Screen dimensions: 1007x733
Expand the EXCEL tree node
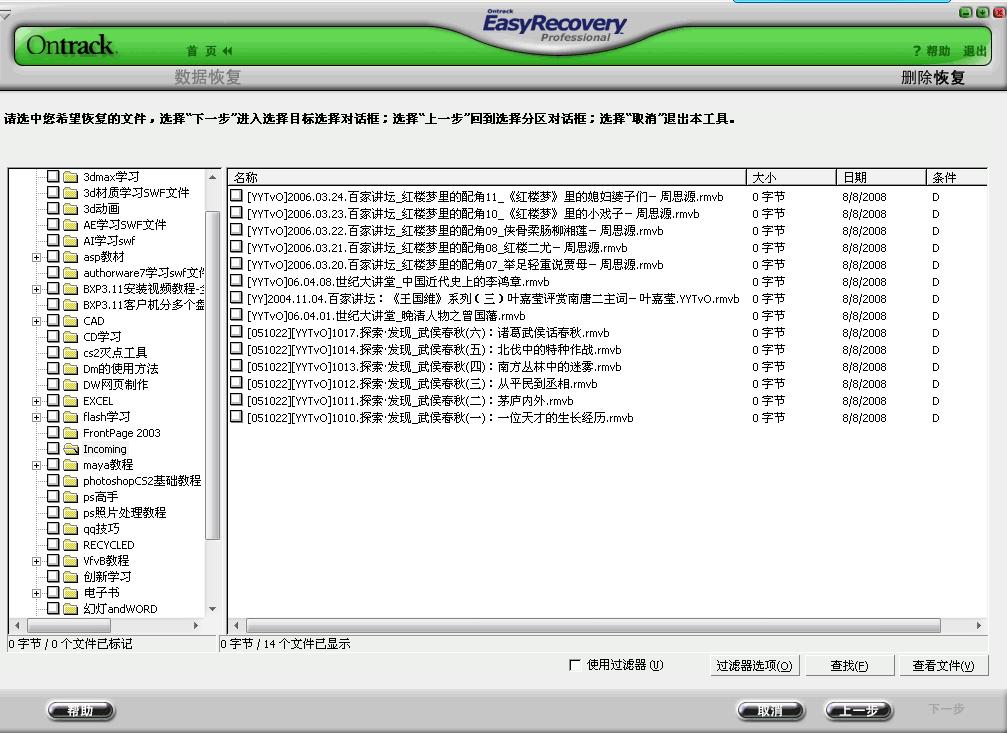click(37, 400)
